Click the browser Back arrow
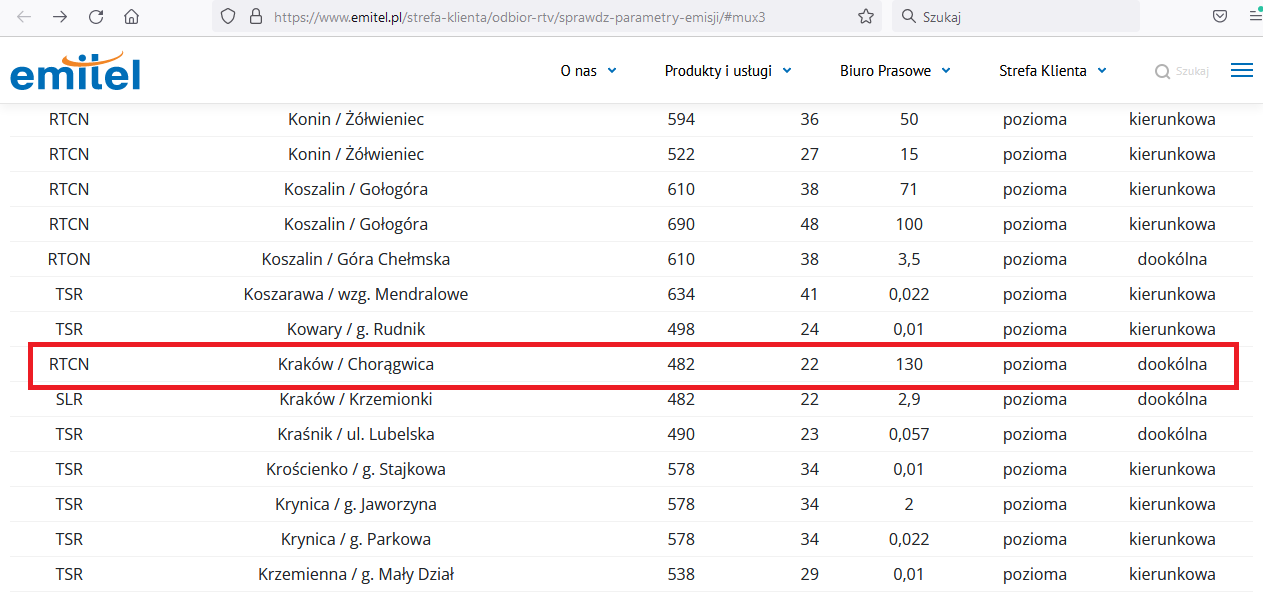Screen dimensions: 1263x597 tap(24, 17)
